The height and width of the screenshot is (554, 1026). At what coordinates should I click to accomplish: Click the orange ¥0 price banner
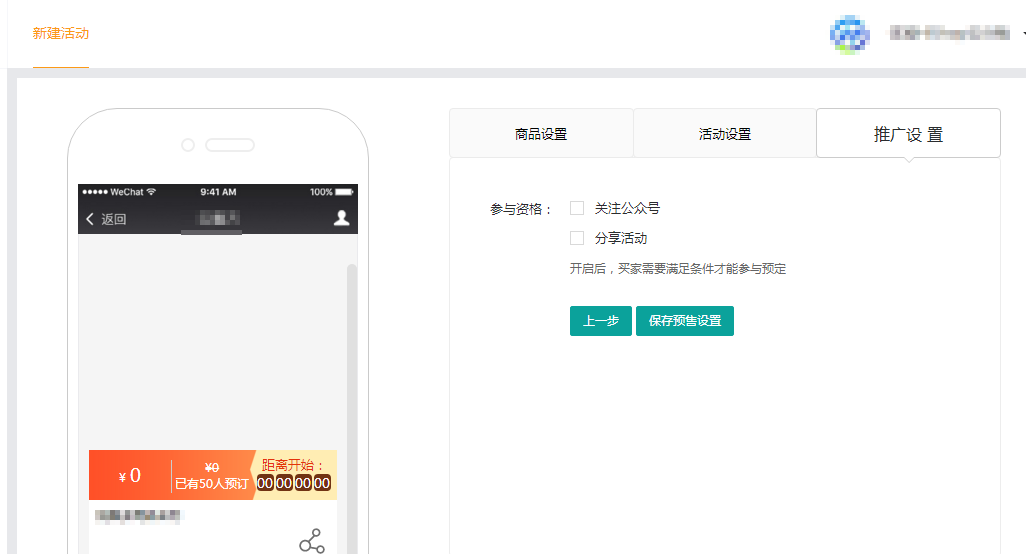[130, 476]
